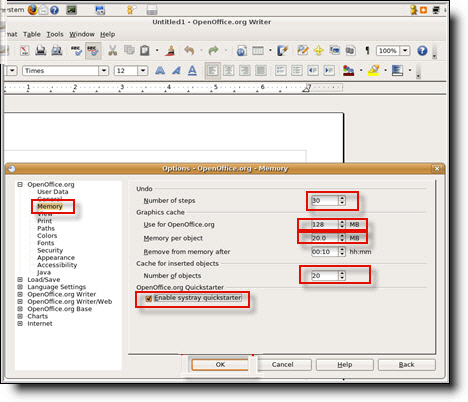The width and height of the screenshot is (468, 402).
Task: Click the Paste clipboard icon
Action: (145, 51)
